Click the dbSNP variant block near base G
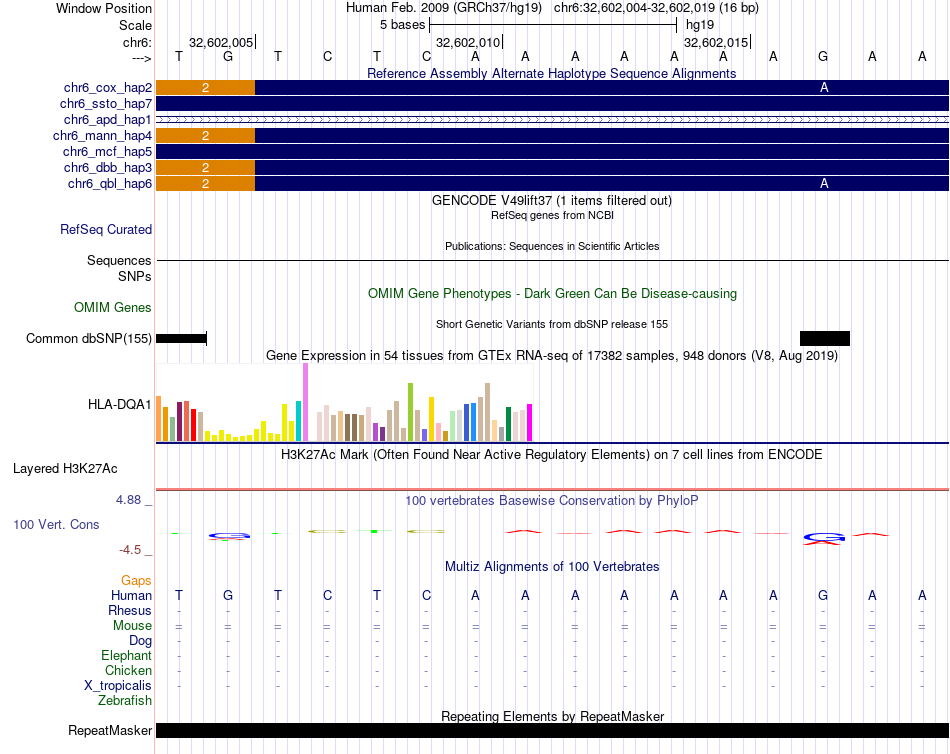Image resolution: width=950 pixels, height=754 pixels. pos(825,338)
